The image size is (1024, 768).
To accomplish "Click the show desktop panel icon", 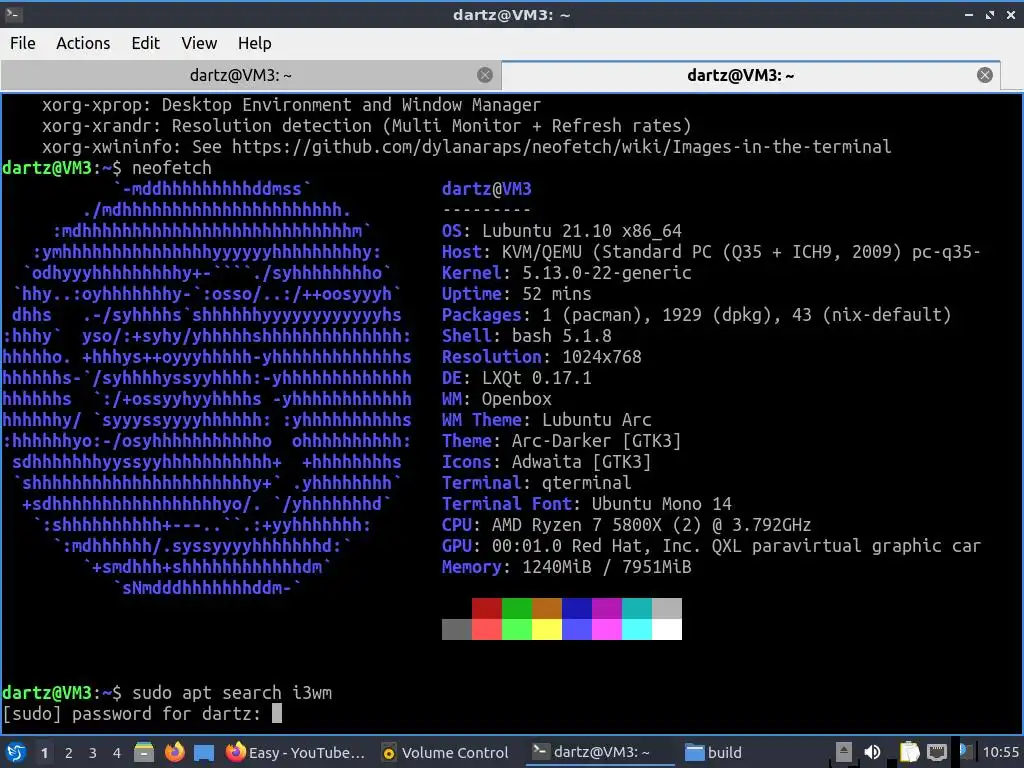I will click(204, 752).
